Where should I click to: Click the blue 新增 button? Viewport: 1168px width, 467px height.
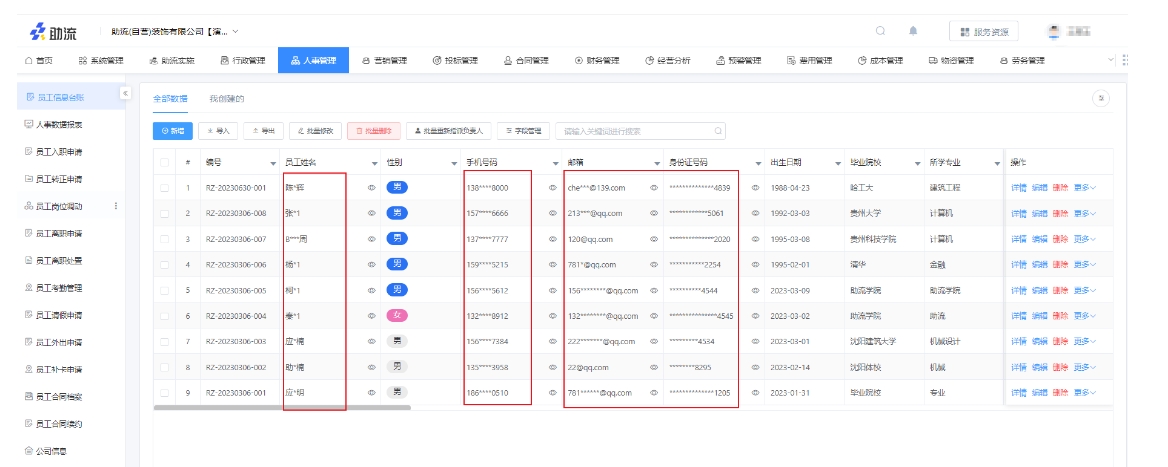click(172, 130)
